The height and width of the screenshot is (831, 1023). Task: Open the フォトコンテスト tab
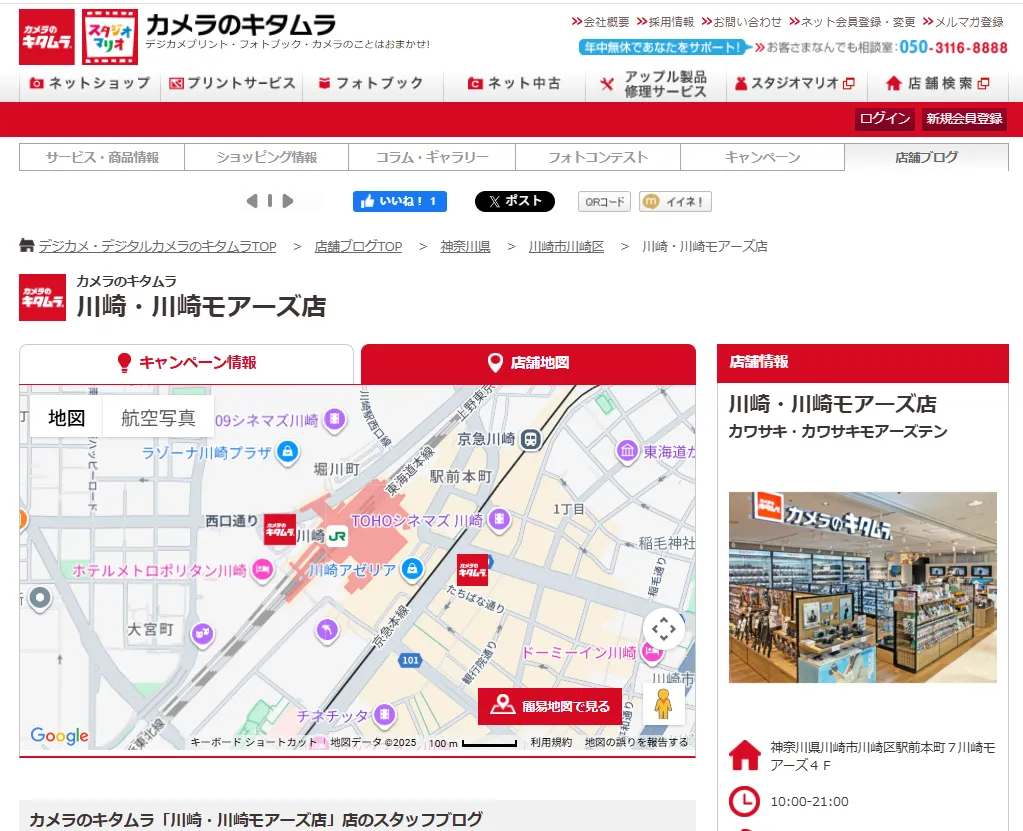(x=598, y=157)
